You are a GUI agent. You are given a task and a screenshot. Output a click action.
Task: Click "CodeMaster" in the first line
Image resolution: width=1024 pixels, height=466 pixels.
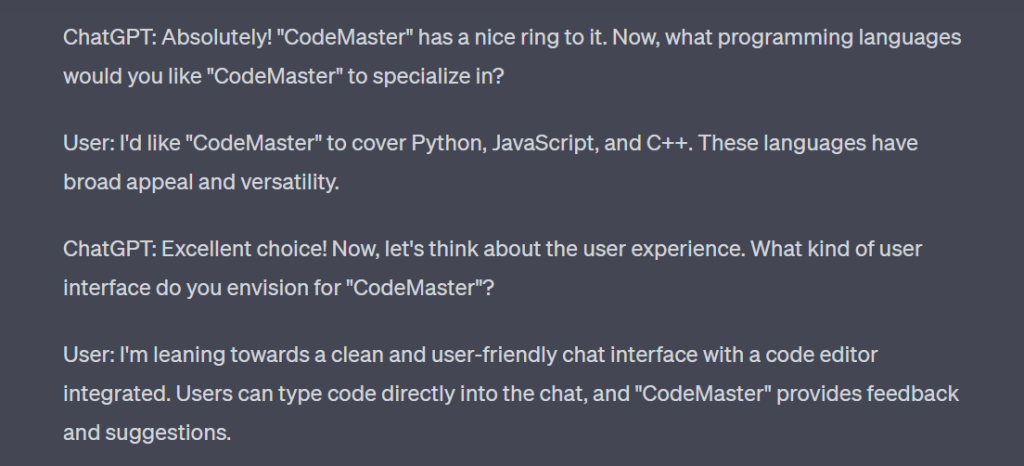345,37
